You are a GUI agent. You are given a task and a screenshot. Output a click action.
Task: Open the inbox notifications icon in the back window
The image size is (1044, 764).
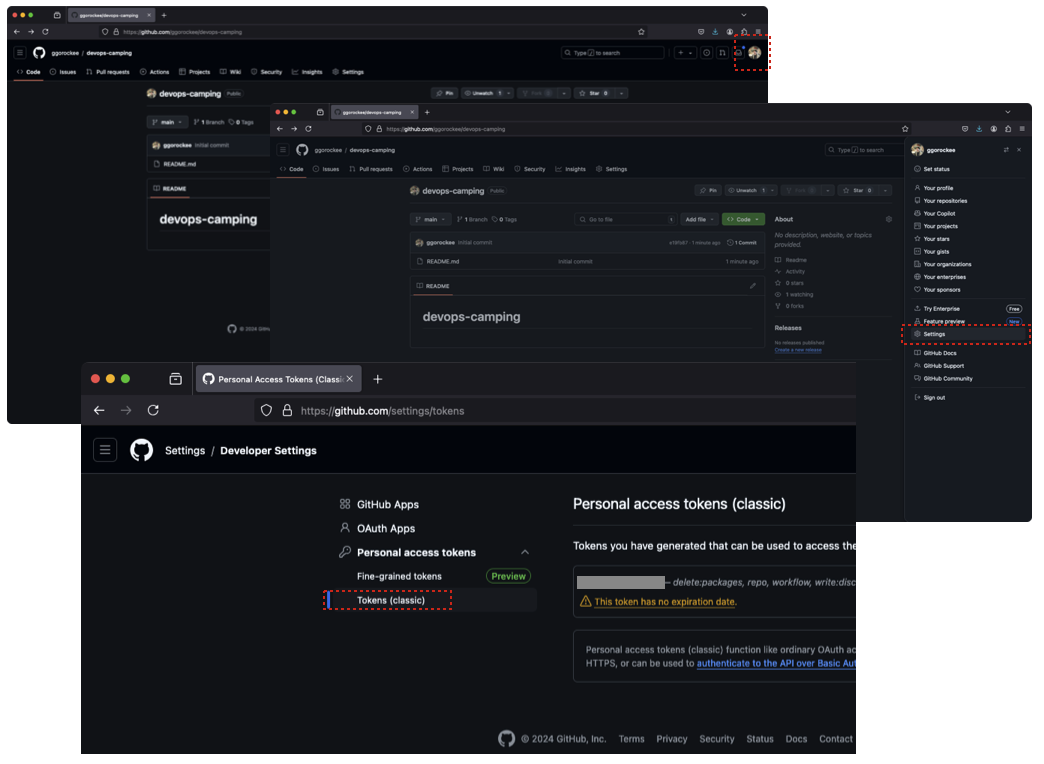(738, 53)
